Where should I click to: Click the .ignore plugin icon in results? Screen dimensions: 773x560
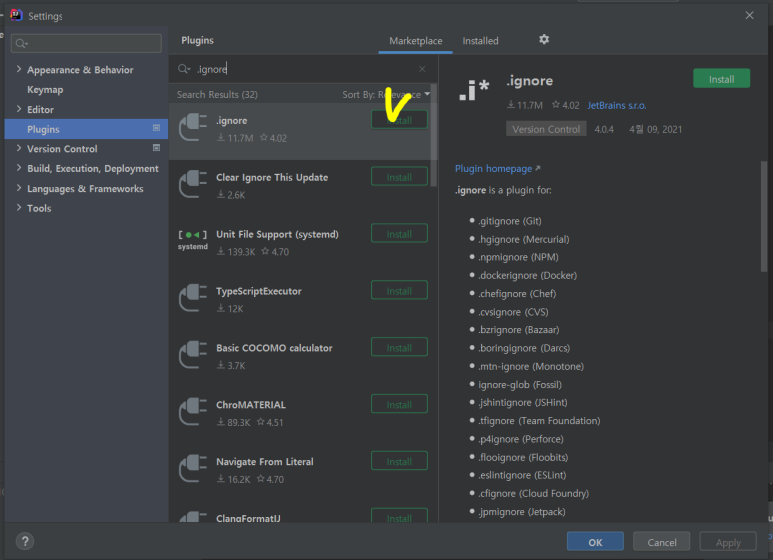(193, 127)
